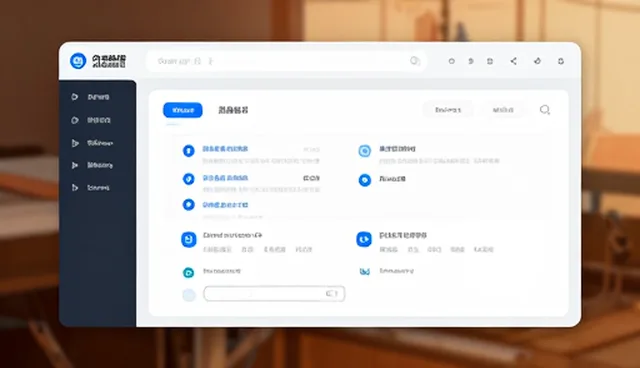
Task: Focus the outlined text input at the panel's bottom
Action: [274, 294]
